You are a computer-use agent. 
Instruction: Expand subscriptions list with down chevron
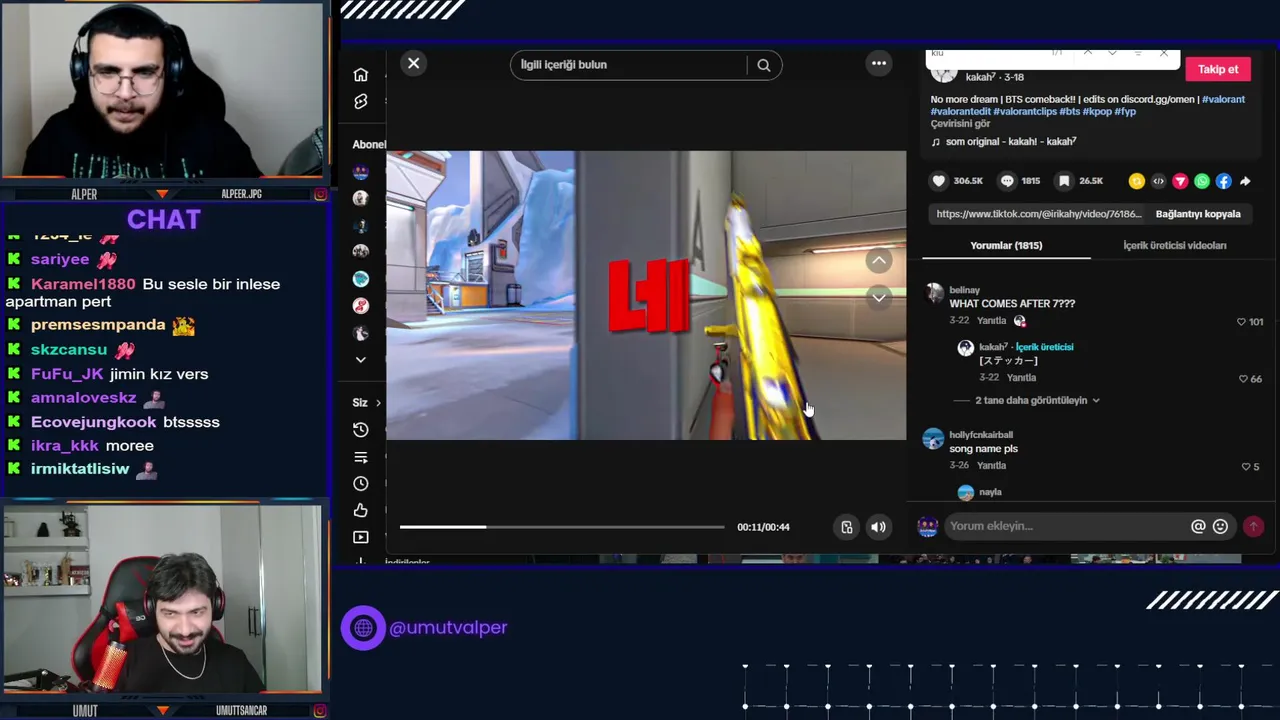point(361,360)
